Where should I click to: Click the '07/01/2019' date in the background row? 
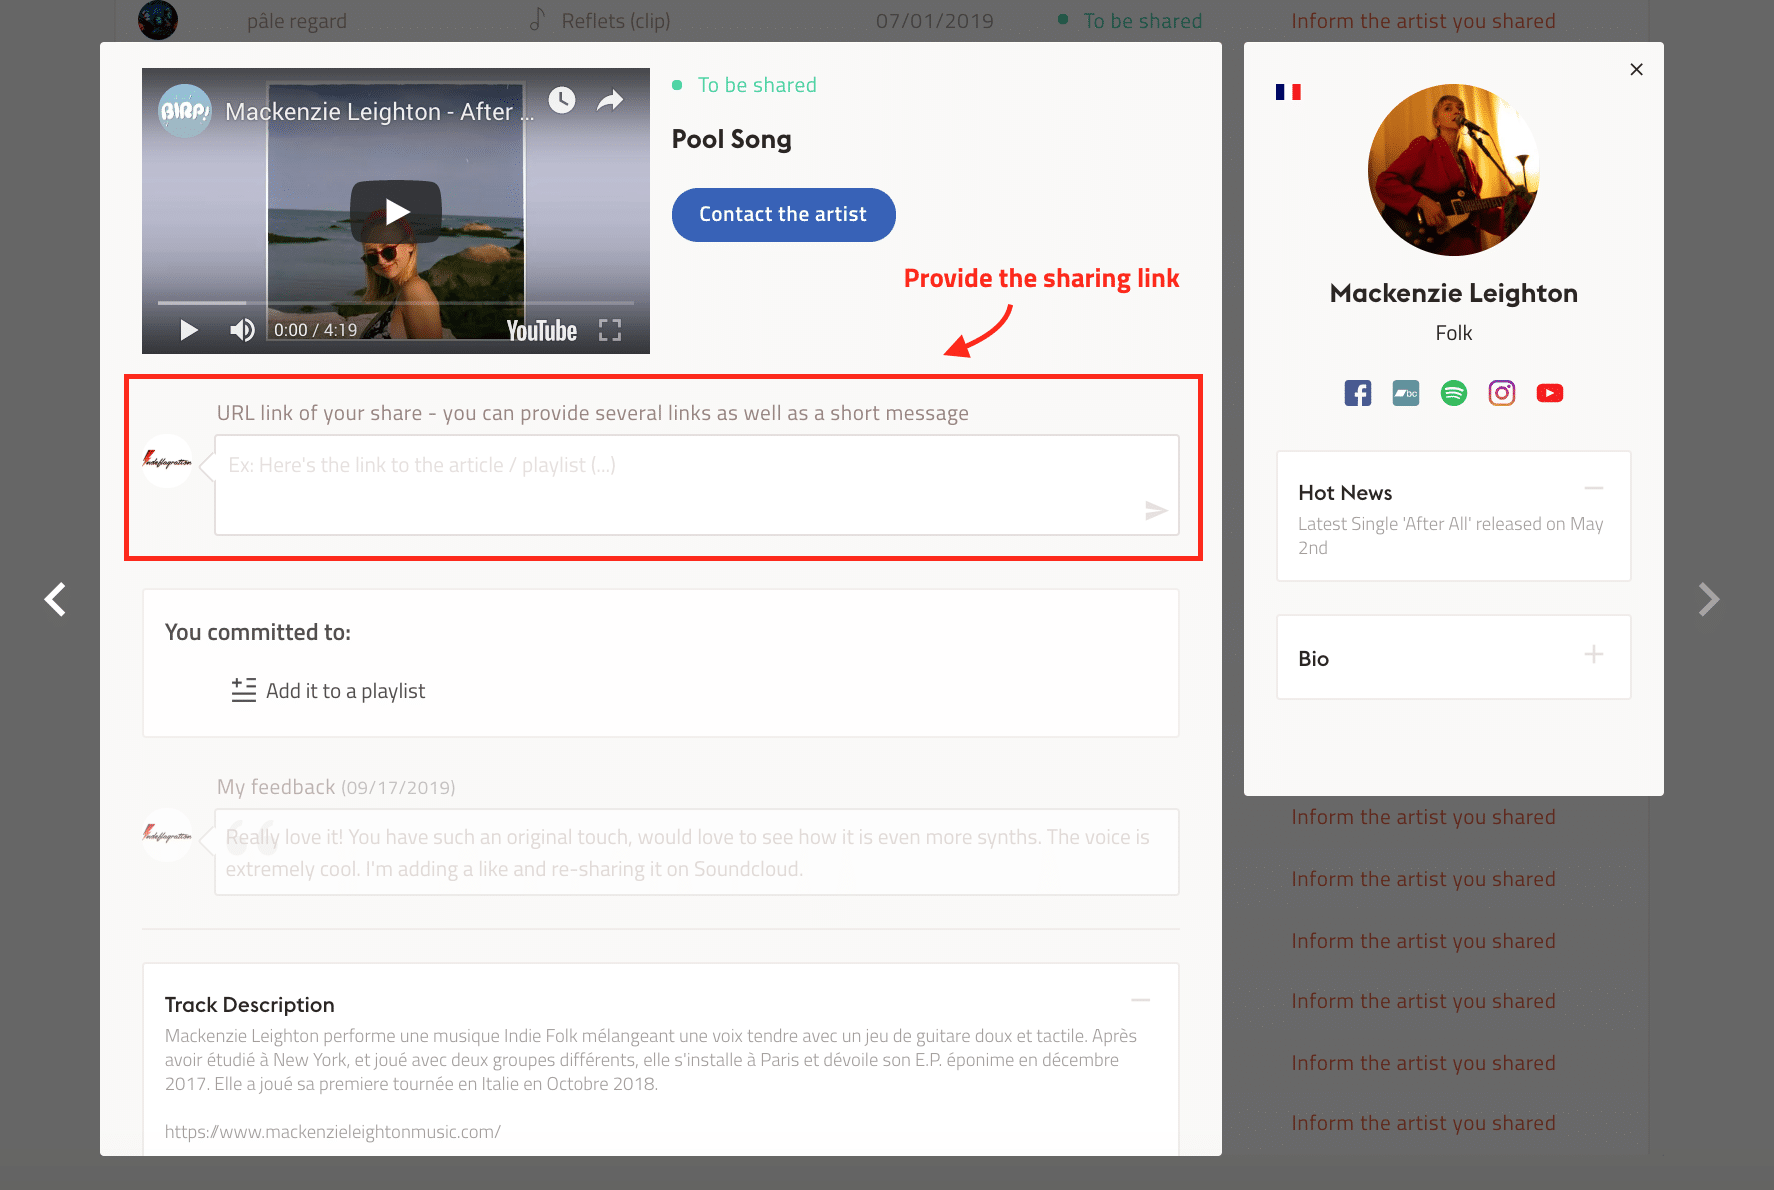coord(935,21)
